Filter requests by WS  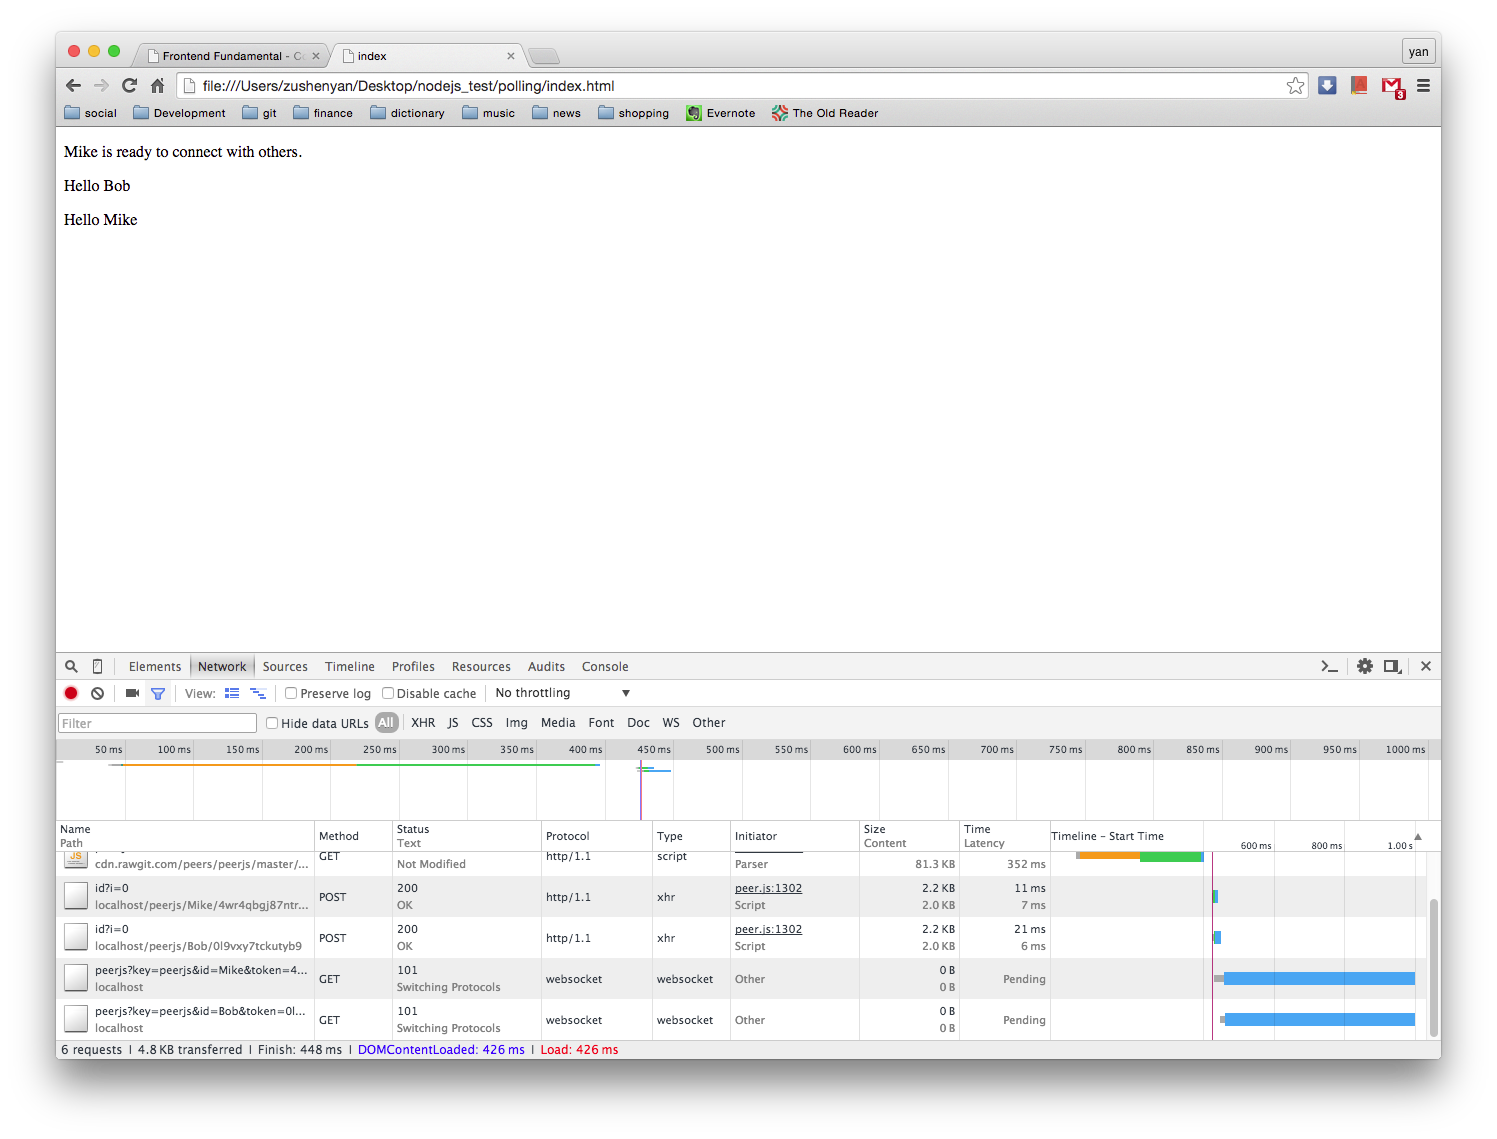point(671,723)
